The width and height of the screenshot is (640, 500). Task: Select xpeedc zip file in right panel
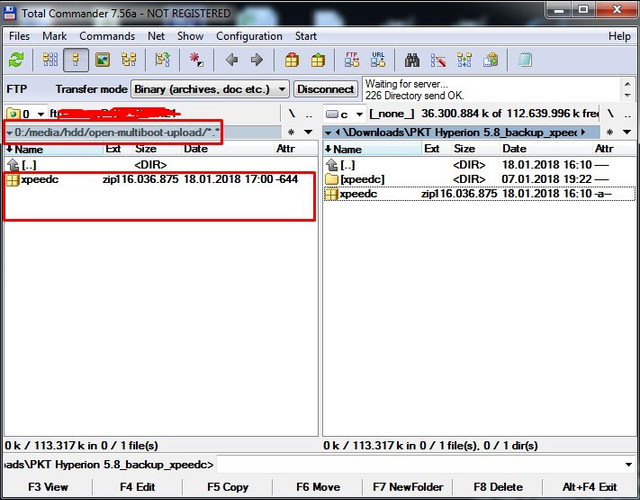[479, 193]
